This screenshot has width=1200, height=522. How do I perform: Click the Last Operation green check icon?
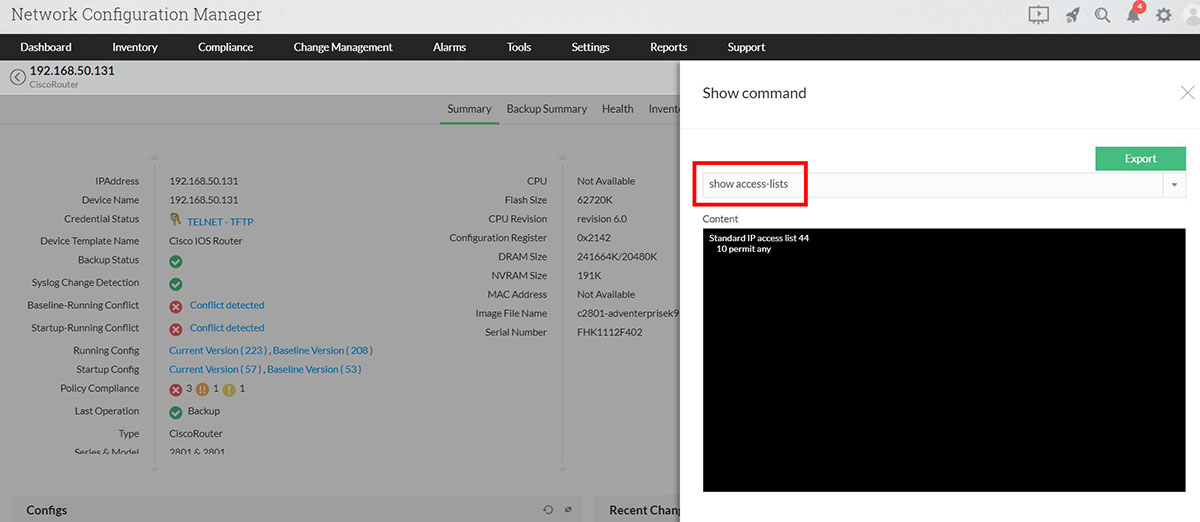[x=176, y=412]
